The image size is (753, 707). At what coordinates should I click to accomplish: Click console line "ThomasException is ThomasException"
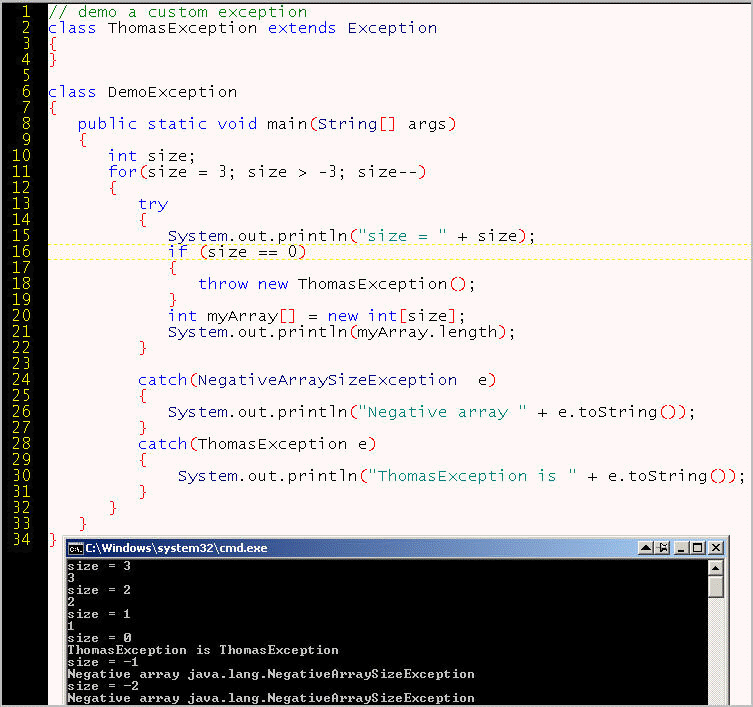click(x=203, y=650)
